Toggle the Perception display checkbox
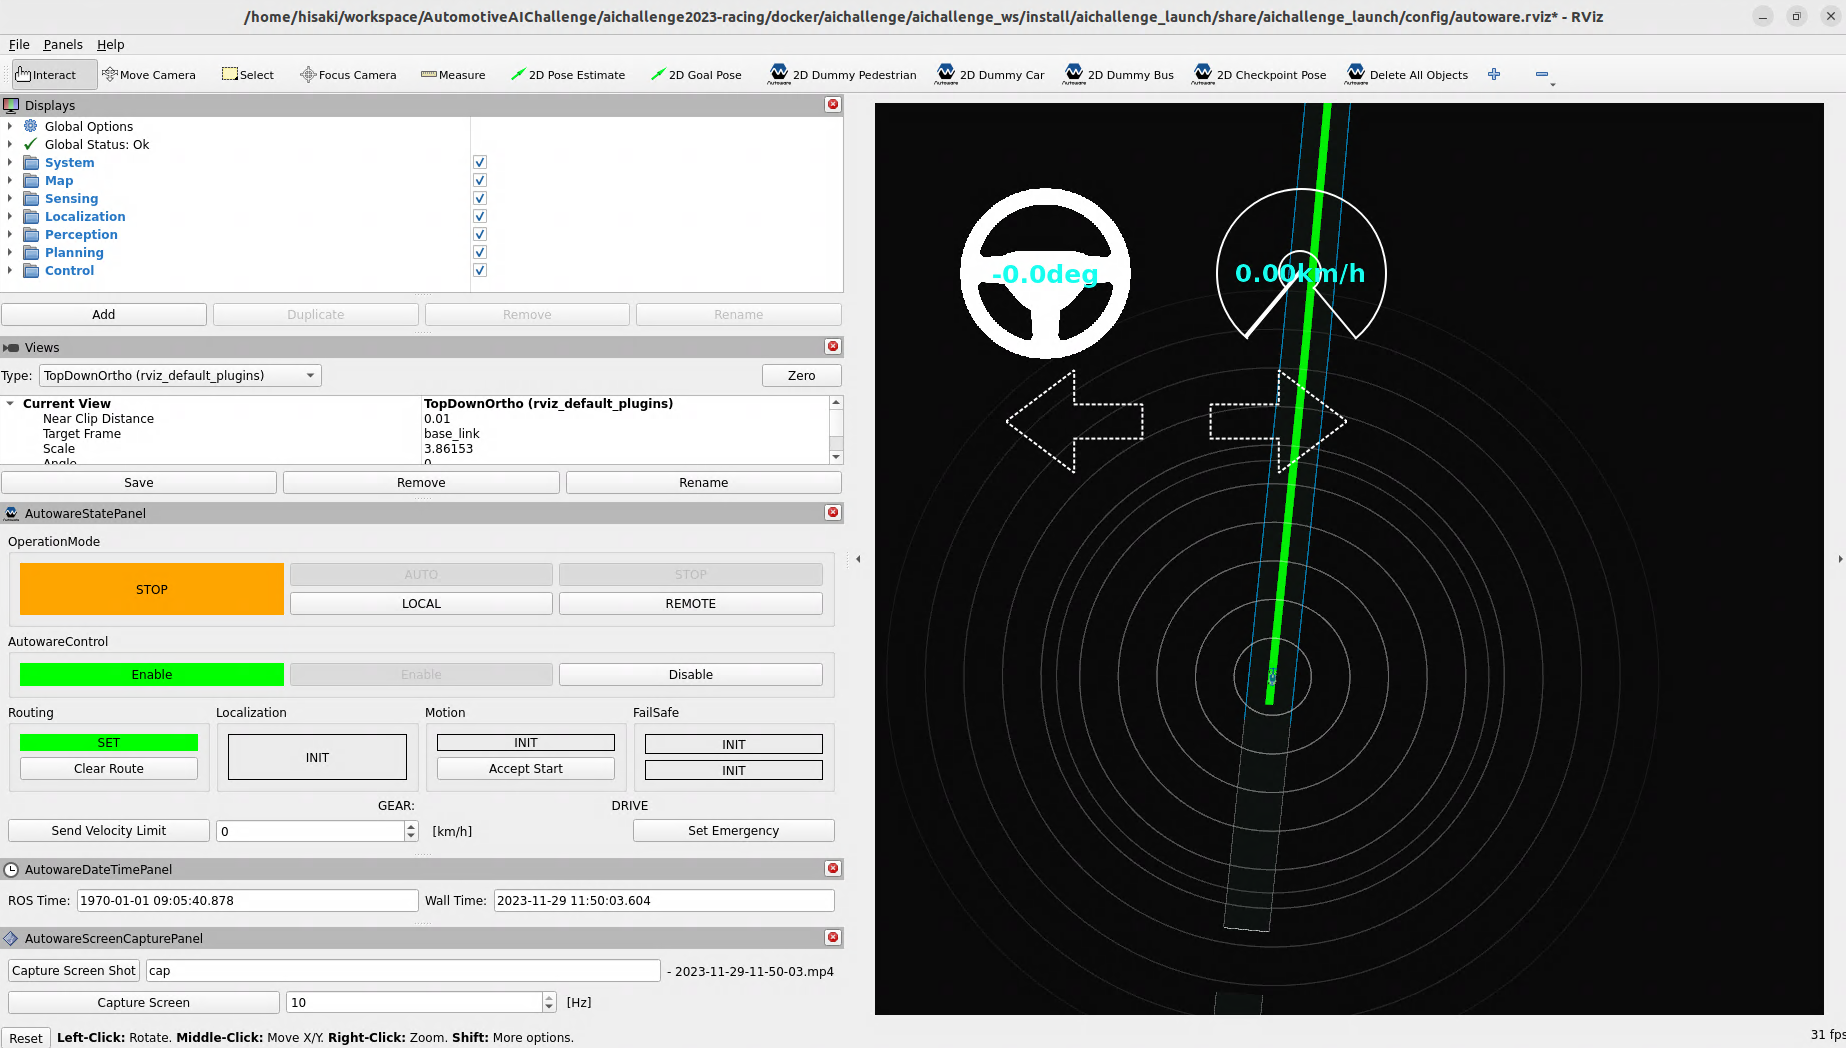 click(x=480, y=235)
